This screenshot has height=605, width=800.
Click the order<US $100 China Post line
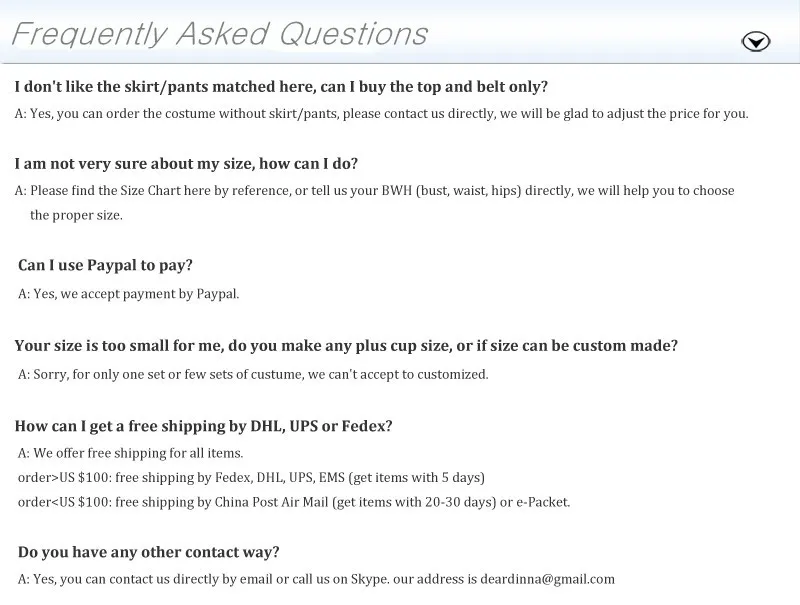pyautogui.click(x=294, y=502)
